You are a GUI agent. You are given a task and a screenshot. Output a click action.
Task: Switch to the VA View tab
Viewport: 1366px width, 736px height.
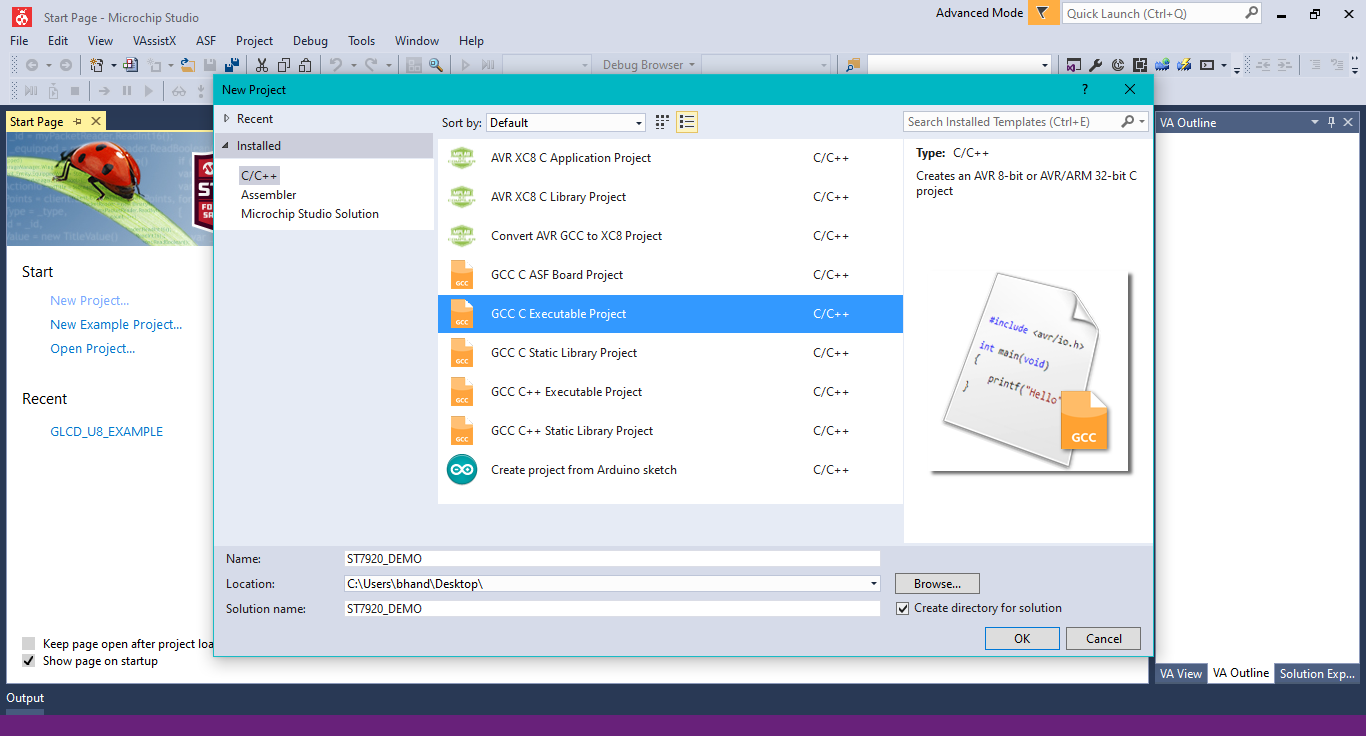pyautogui.click(x=1181, y=673)
